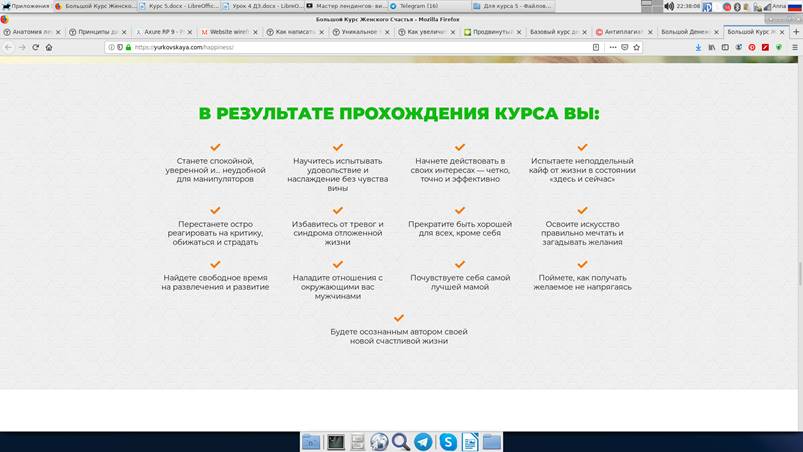Switch to the Антиплагиат tab
Image resolution: width=803 pixels, height=452 pixels.
[623, 32]
